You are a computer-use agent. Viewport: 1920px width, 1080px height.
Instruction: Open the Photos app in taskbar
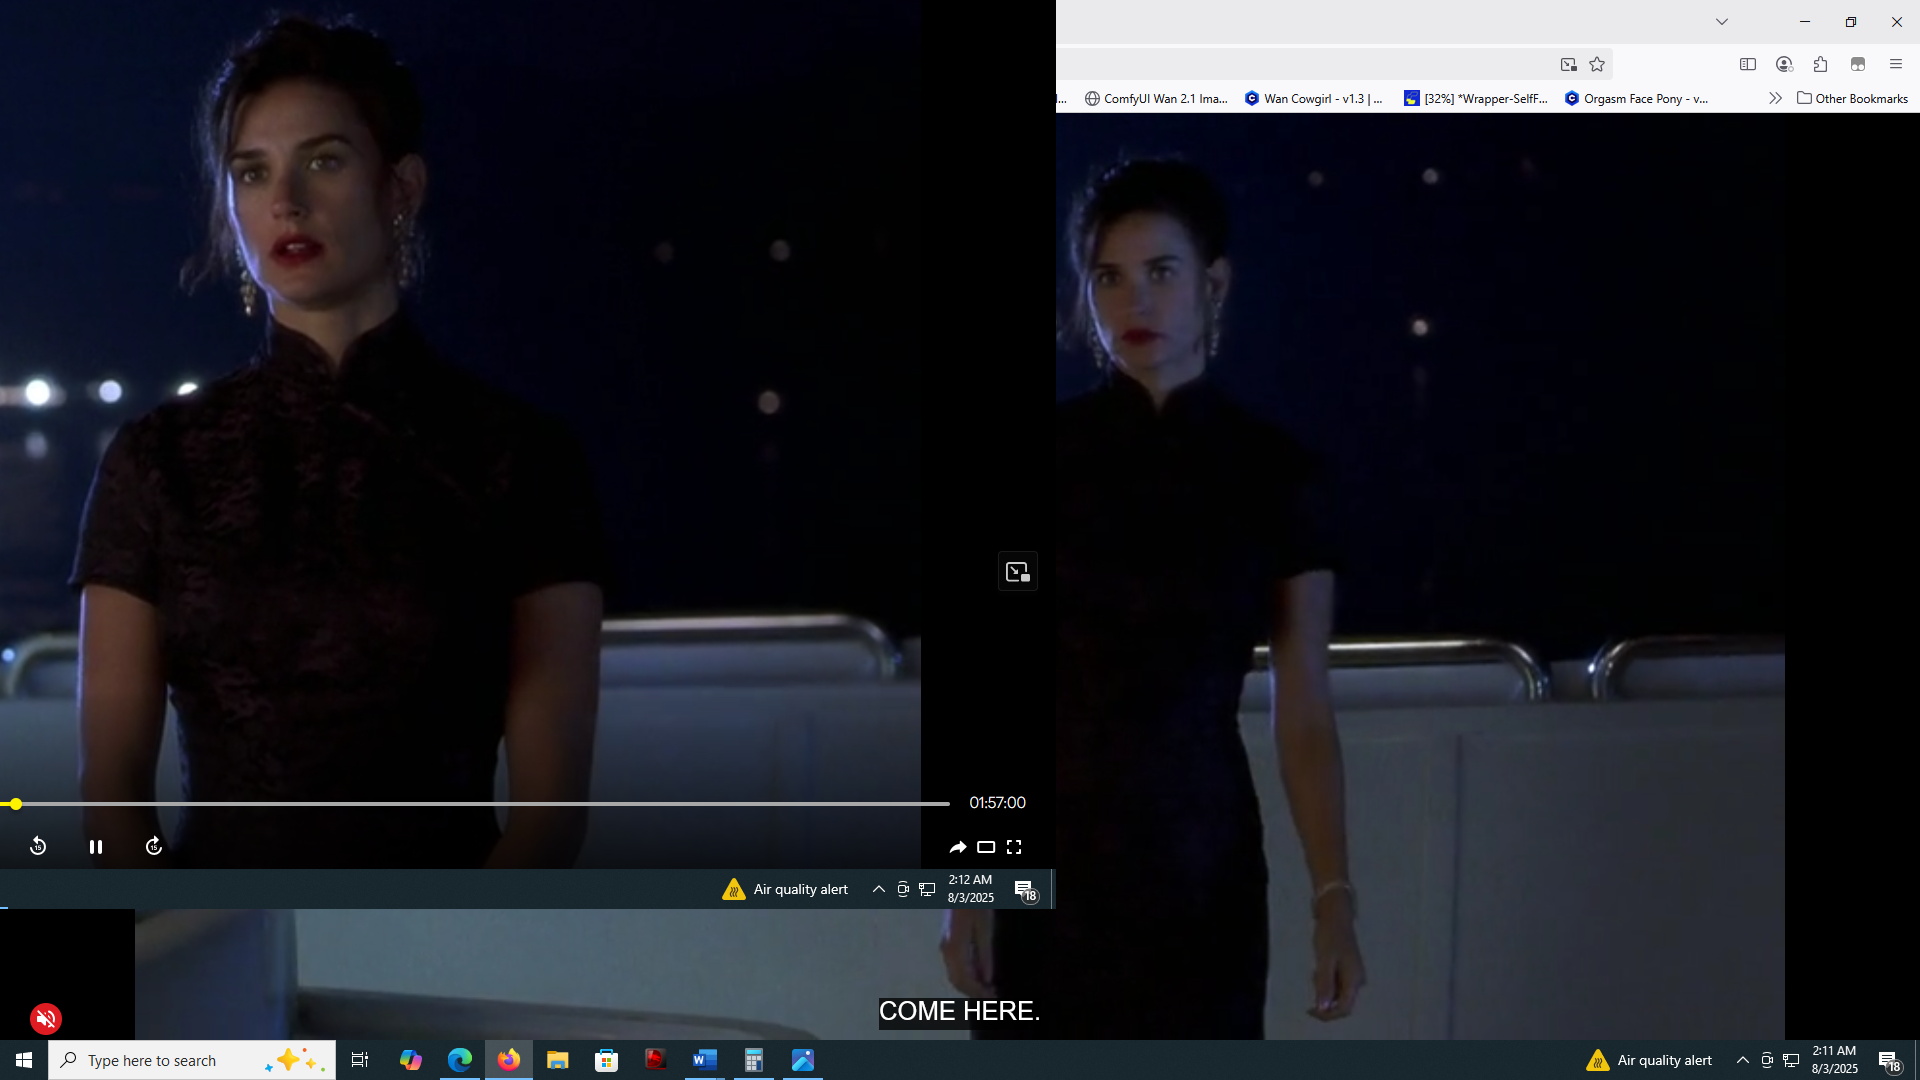tap(803, 1060)
